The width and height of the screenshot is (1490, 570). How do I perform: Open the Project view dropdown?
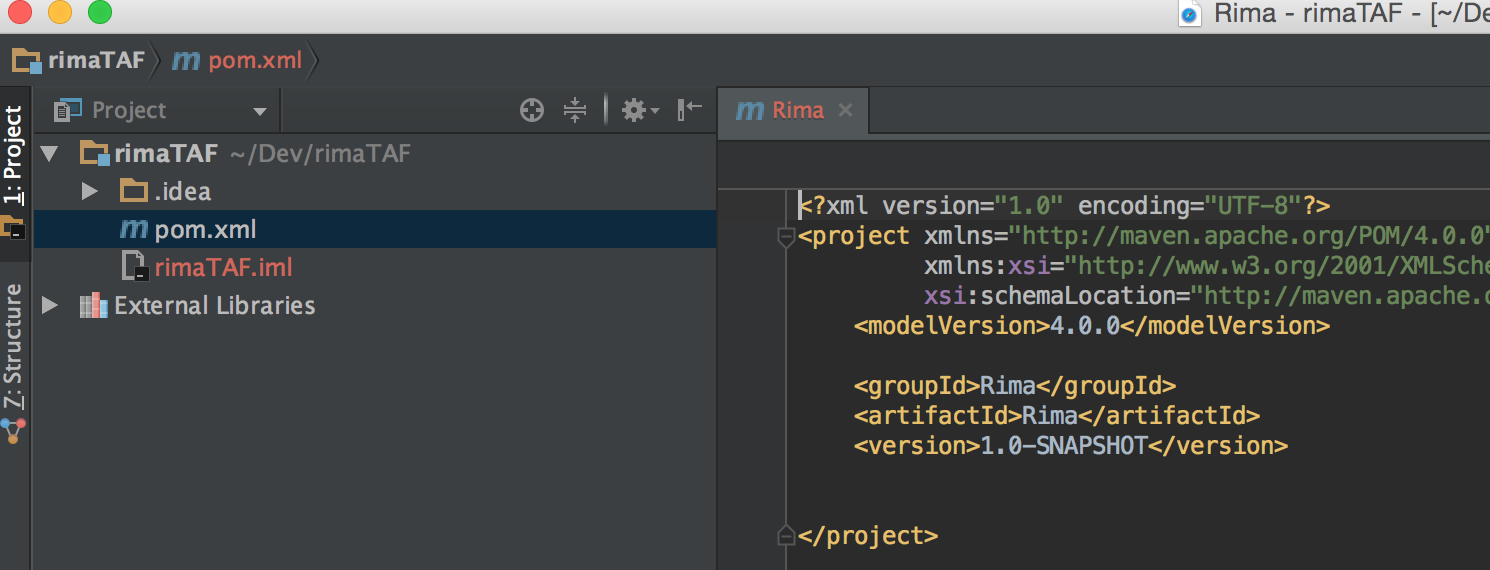click(259, 111)
